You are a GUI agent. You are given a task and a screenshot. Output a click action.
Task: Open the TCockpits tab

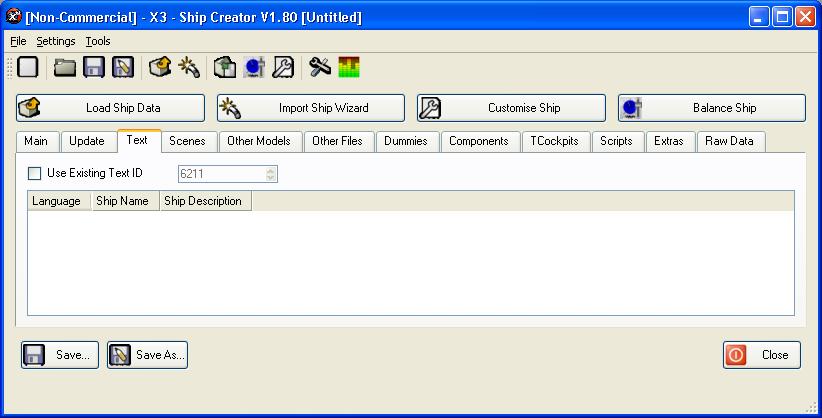pos(555,141)
